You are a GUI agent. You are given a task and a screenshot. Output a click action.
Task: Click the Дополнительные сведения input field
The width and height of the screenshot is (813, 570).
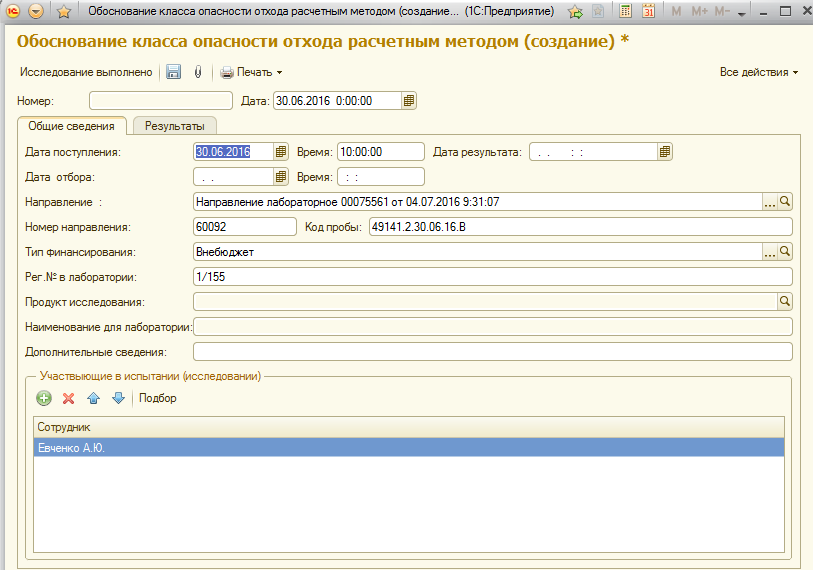pos(492,352)
